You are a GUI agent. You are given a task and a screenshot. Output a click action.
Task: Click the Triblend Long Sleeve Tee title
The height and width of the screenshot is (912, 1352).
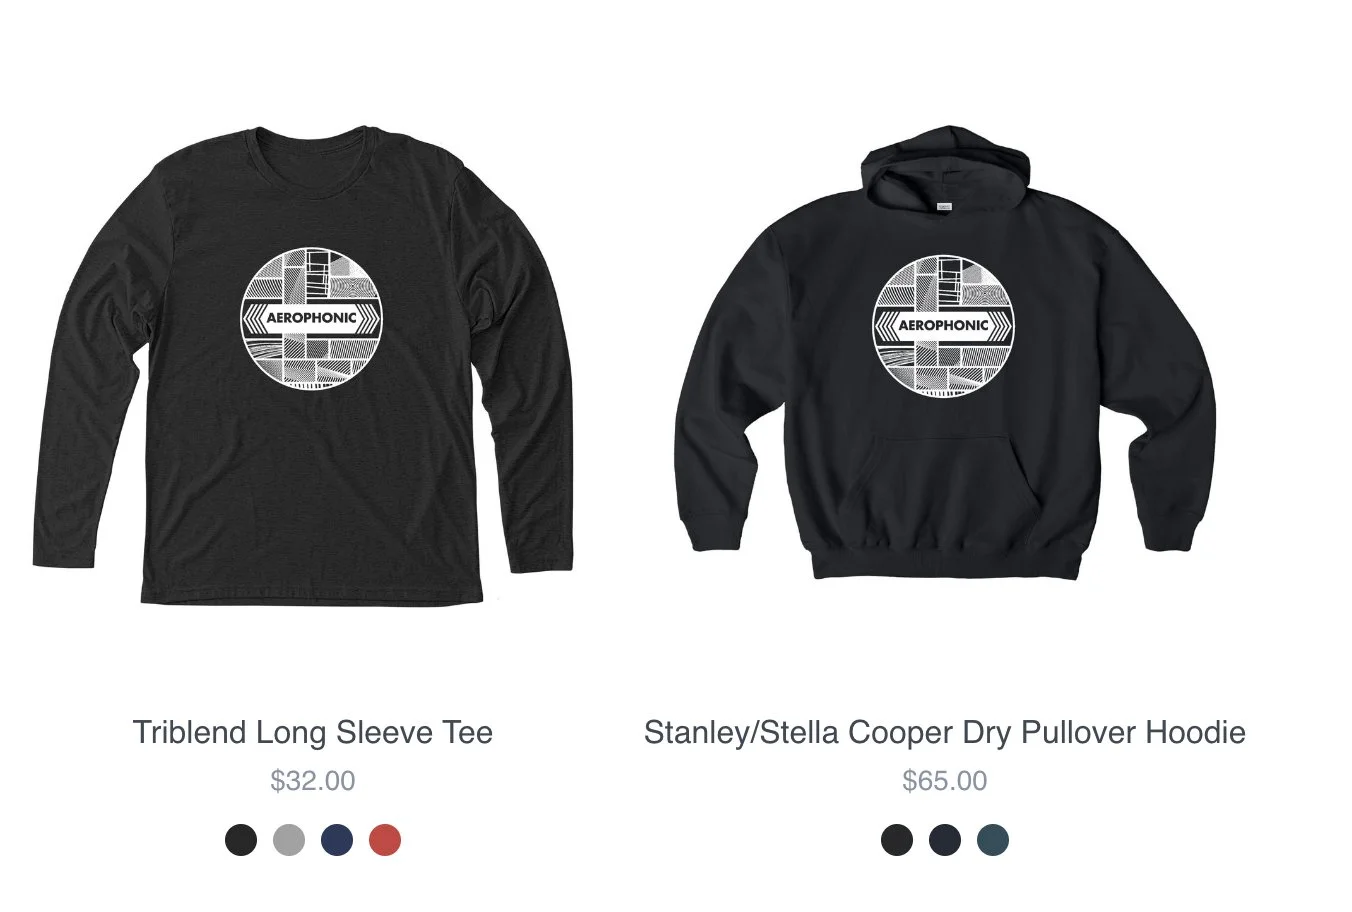[x=313, y=732]
